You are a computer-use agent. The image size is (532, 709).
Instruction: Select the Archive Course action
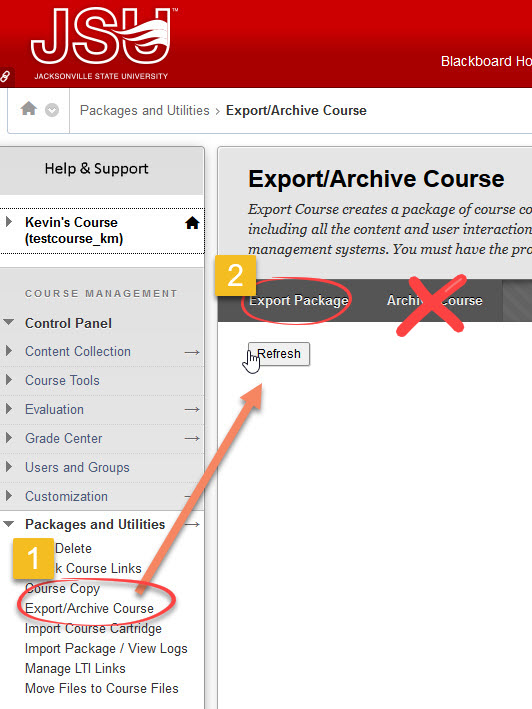[x=434, y=300]
